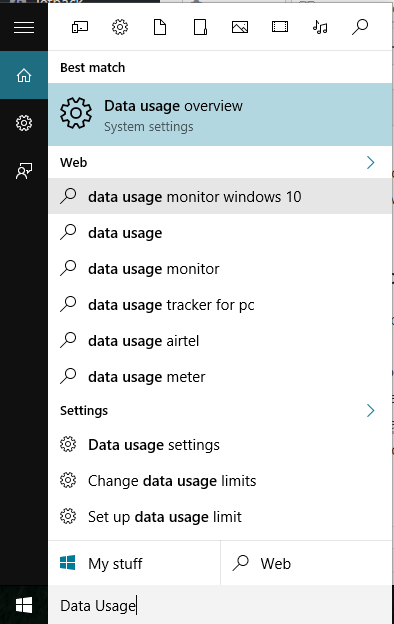Filter results by music icon

coord(320,27)
